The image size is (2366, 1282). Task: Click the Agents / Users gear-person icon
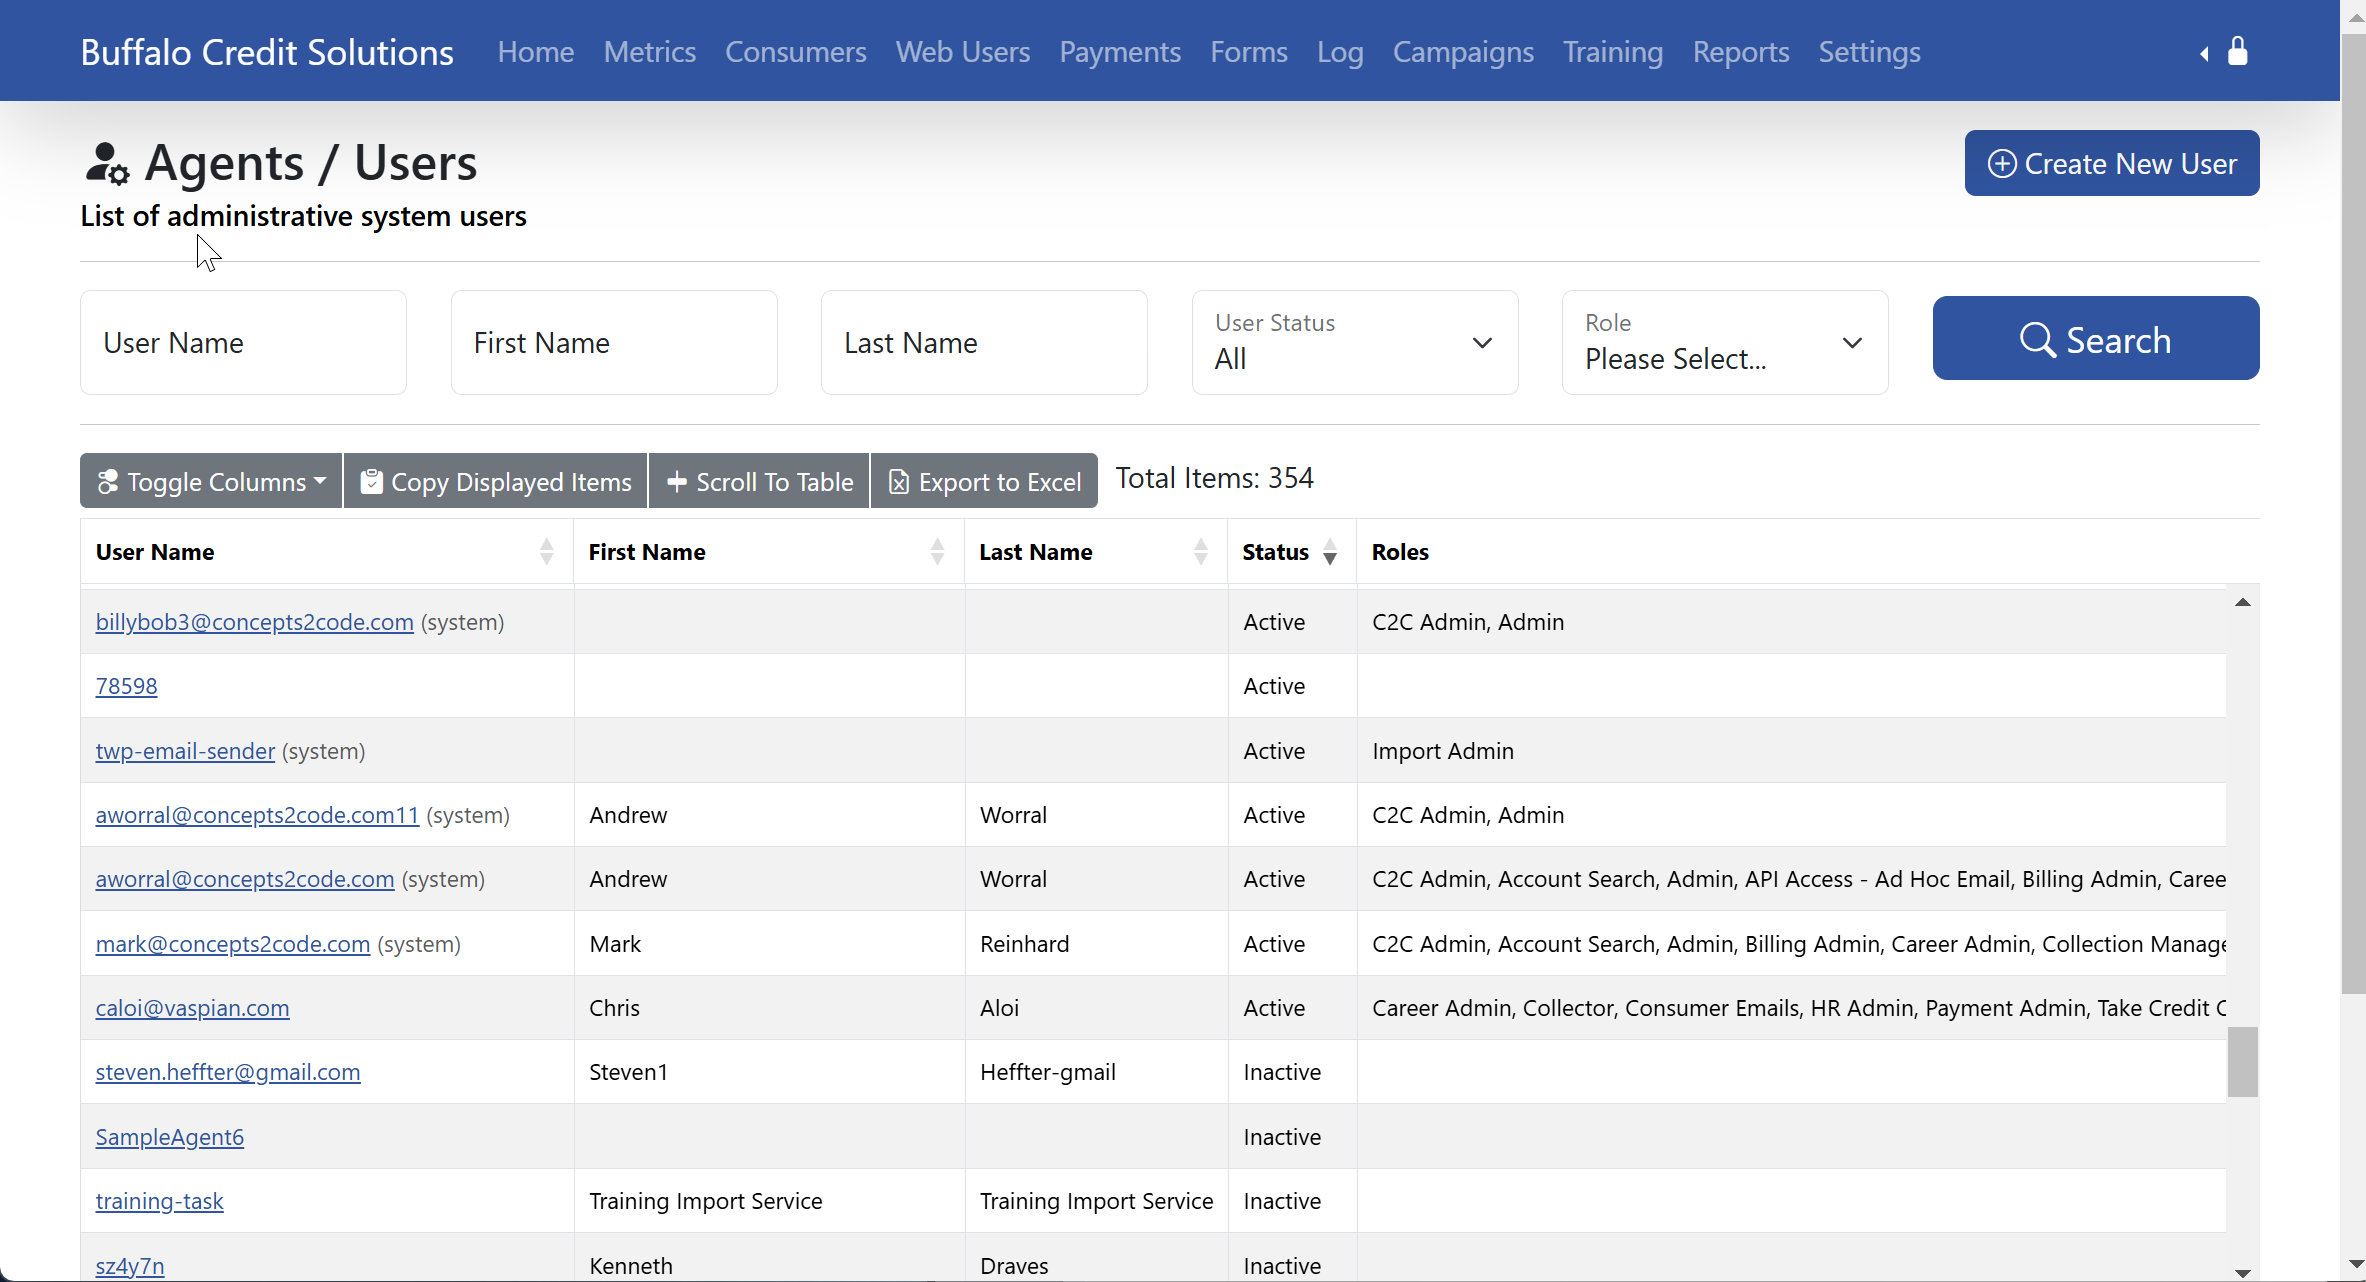[107, 163]
